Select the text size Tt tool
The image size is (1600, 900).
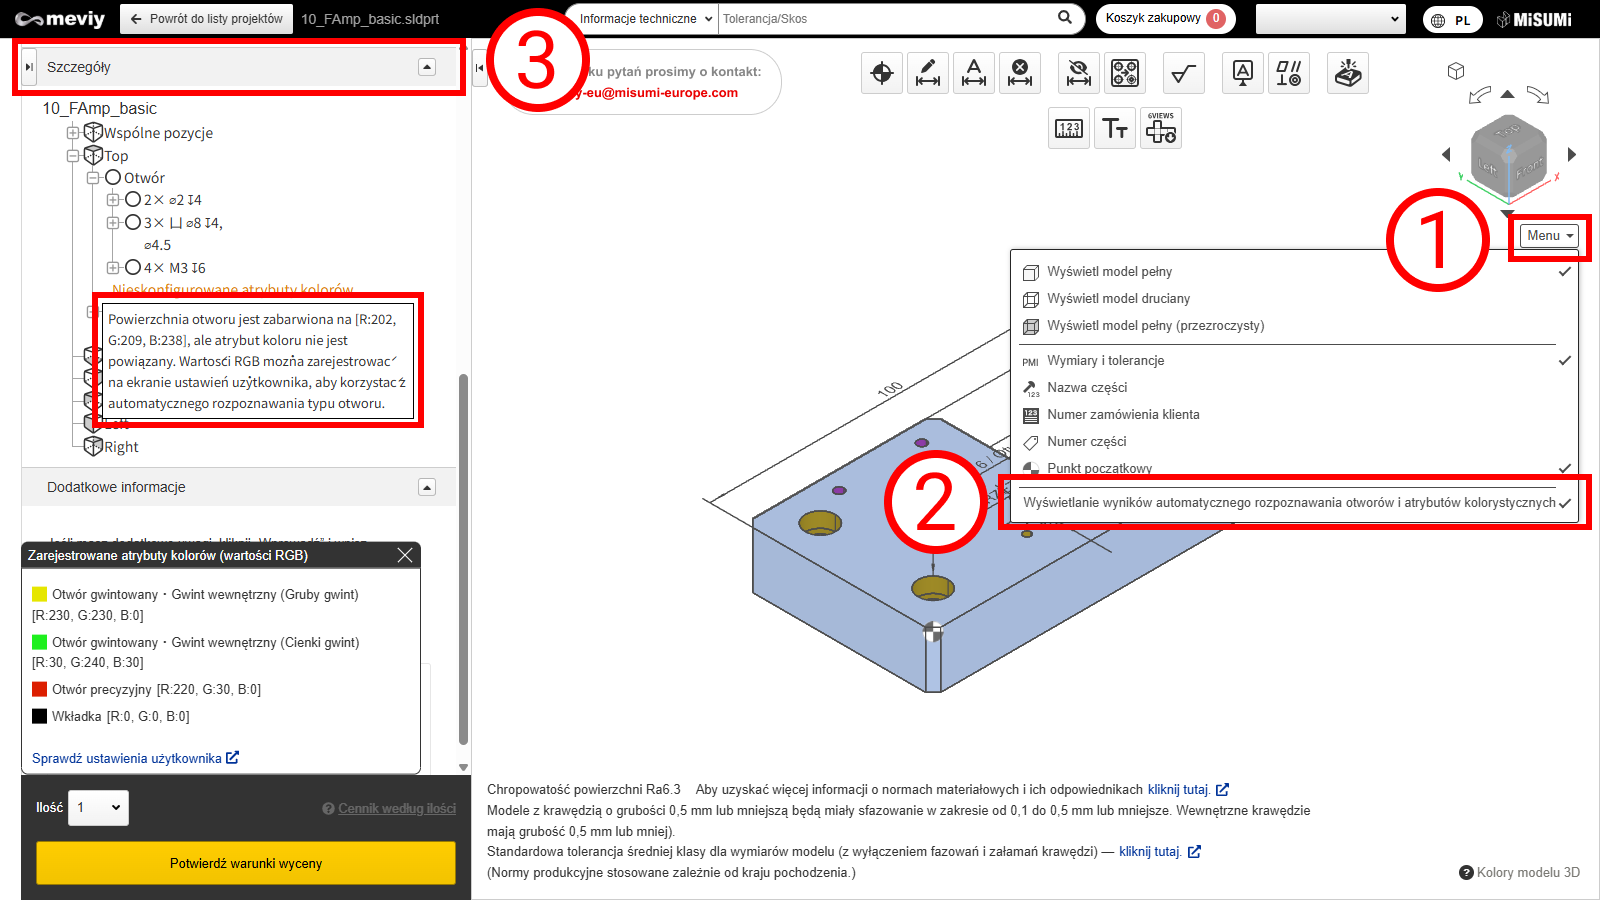click(x=1115, y=129)
